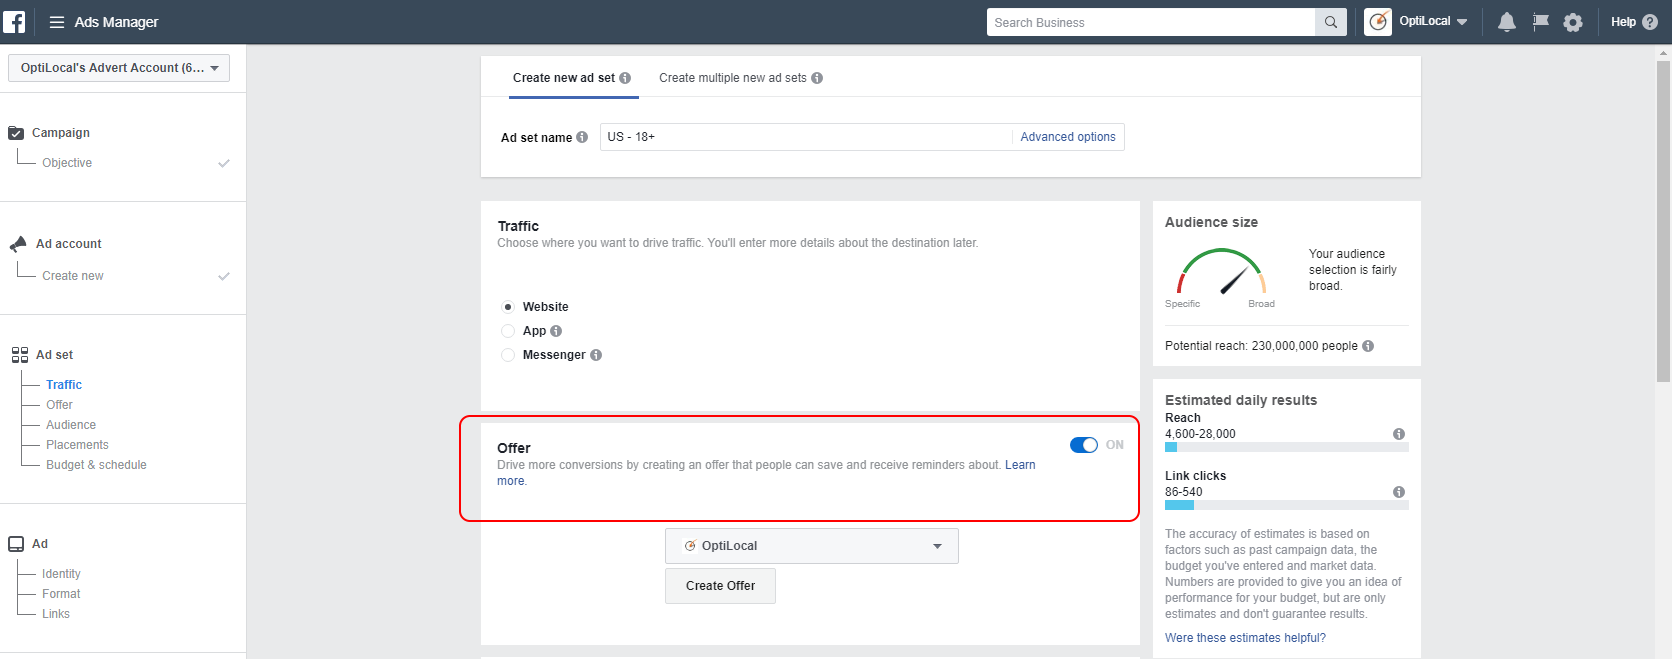
Task: Go to Audience in sidebar
Action: (71, 425)
